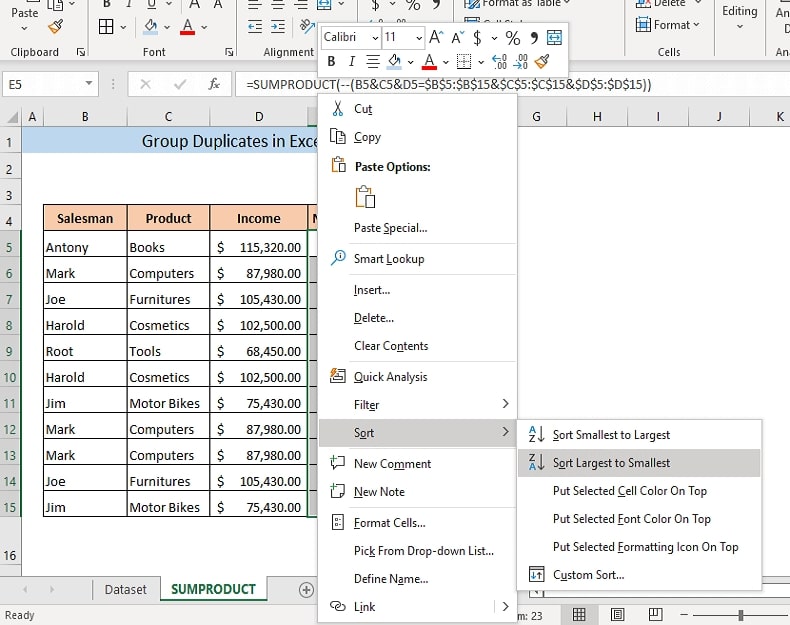The width and height of the screenshot is (790, 625).
Task: Open the font size 11 dropdown
Action: [419, 38]
